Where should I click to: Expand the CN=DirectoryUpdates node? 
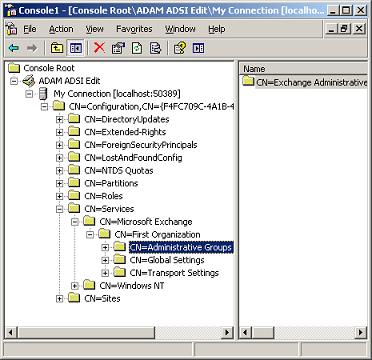59,119
